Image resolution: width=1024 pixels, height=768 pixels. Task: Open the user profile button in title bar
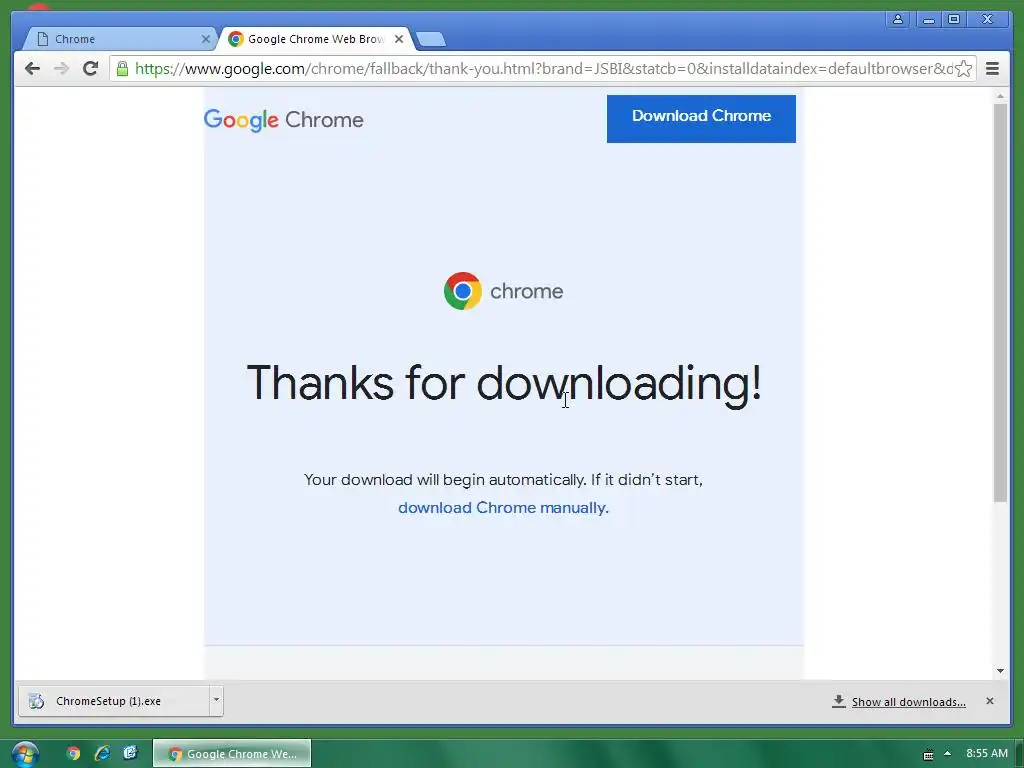click(898, 19)
